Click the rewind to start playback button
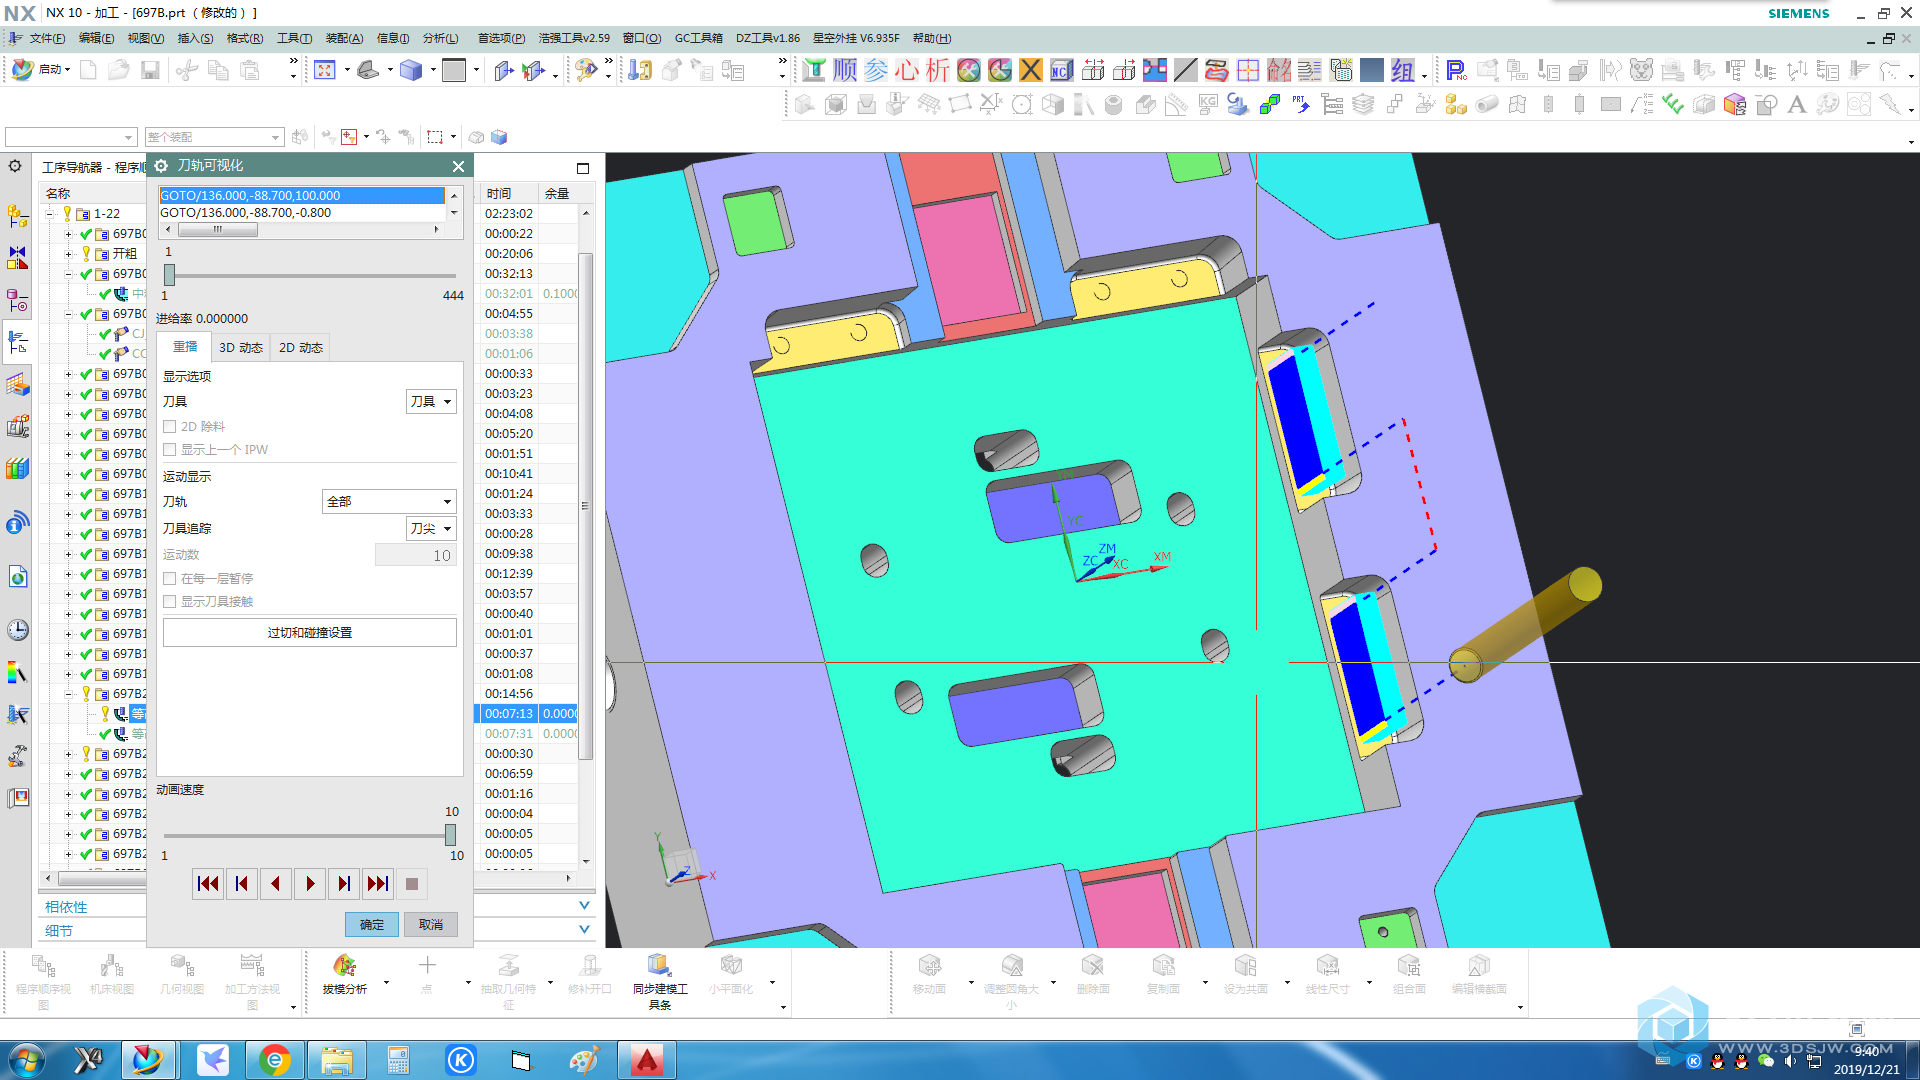Image resolution: width=1920 pixels, height=1080 pixels. coord(208,884)
